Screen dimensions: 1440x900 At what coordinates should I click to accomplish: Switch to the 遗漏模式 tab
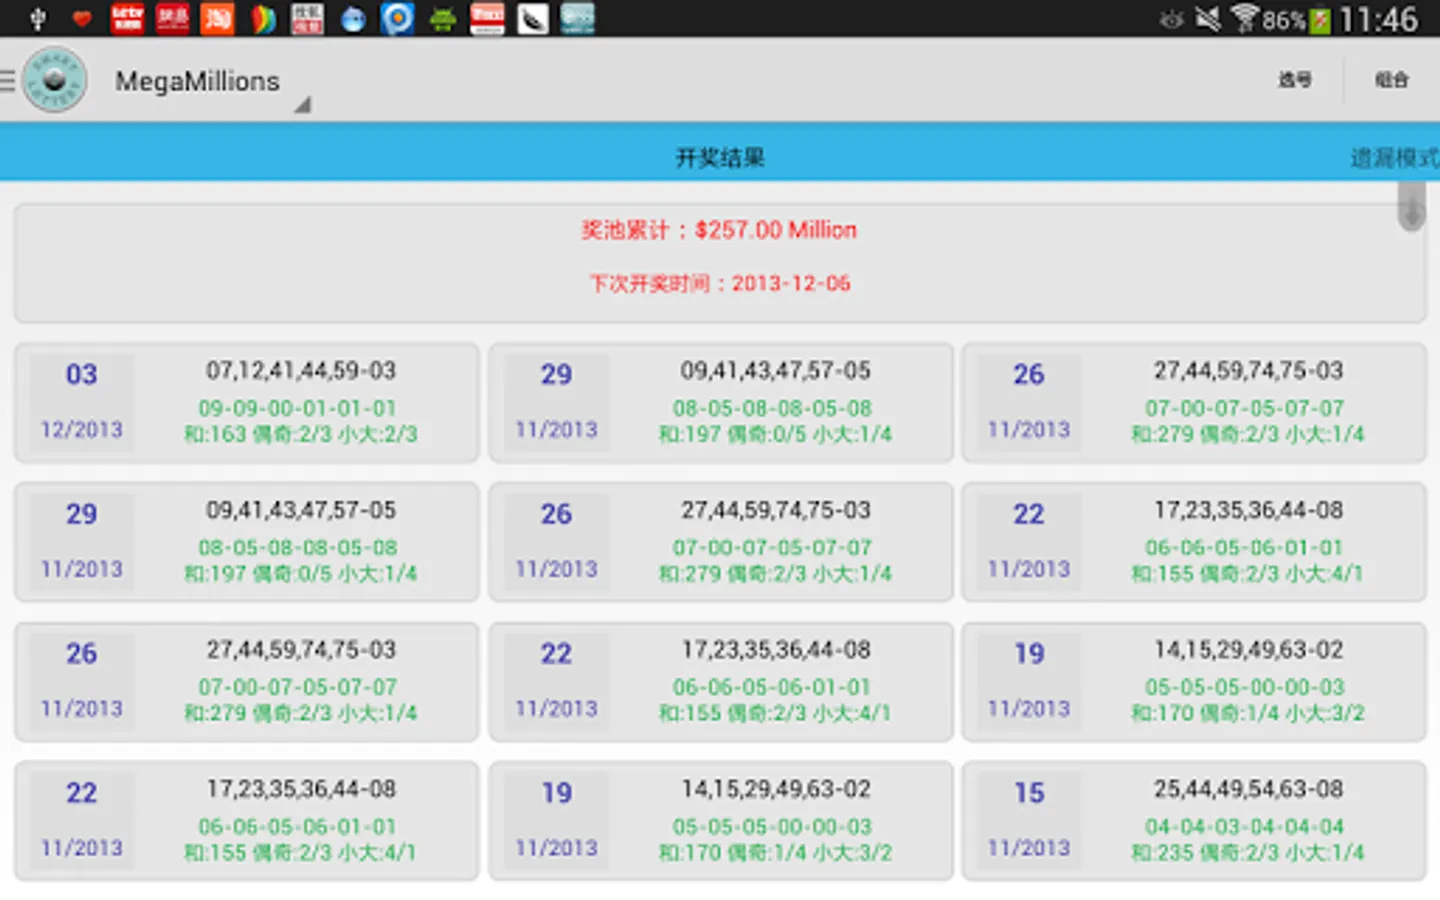tap(1395, 158)
